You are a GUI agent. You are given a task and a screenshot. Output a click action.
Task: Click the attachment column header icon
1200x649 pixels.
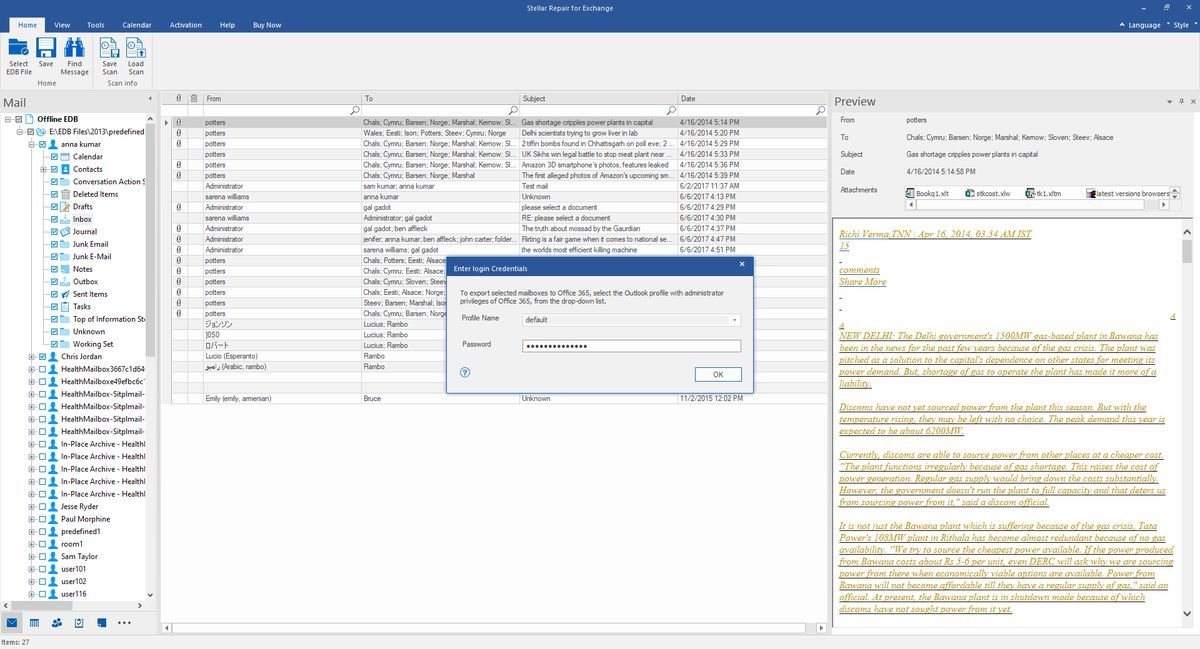pos(178,98)
